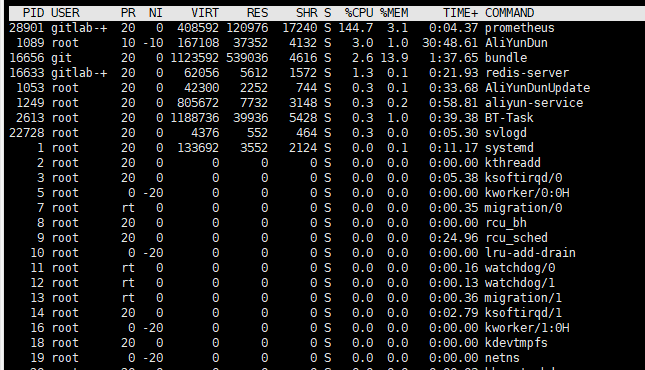645x370 pixels.
Task: Select the kworker/0:0H command name
Action: tap(527, 193)
